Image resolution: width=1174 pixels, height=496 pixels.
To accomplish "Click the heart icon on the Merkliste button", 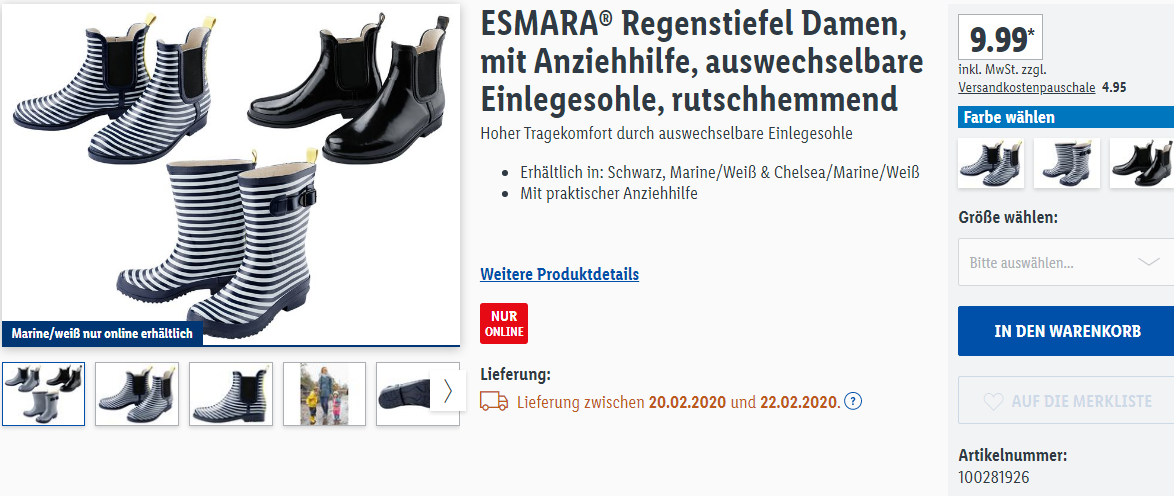I will point(993,402).
